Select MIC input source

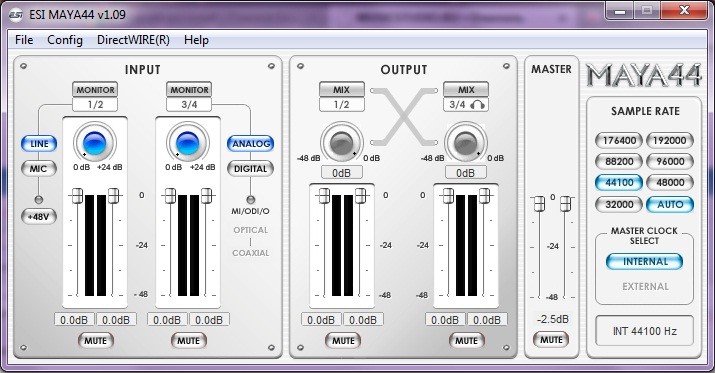point(39,169)
